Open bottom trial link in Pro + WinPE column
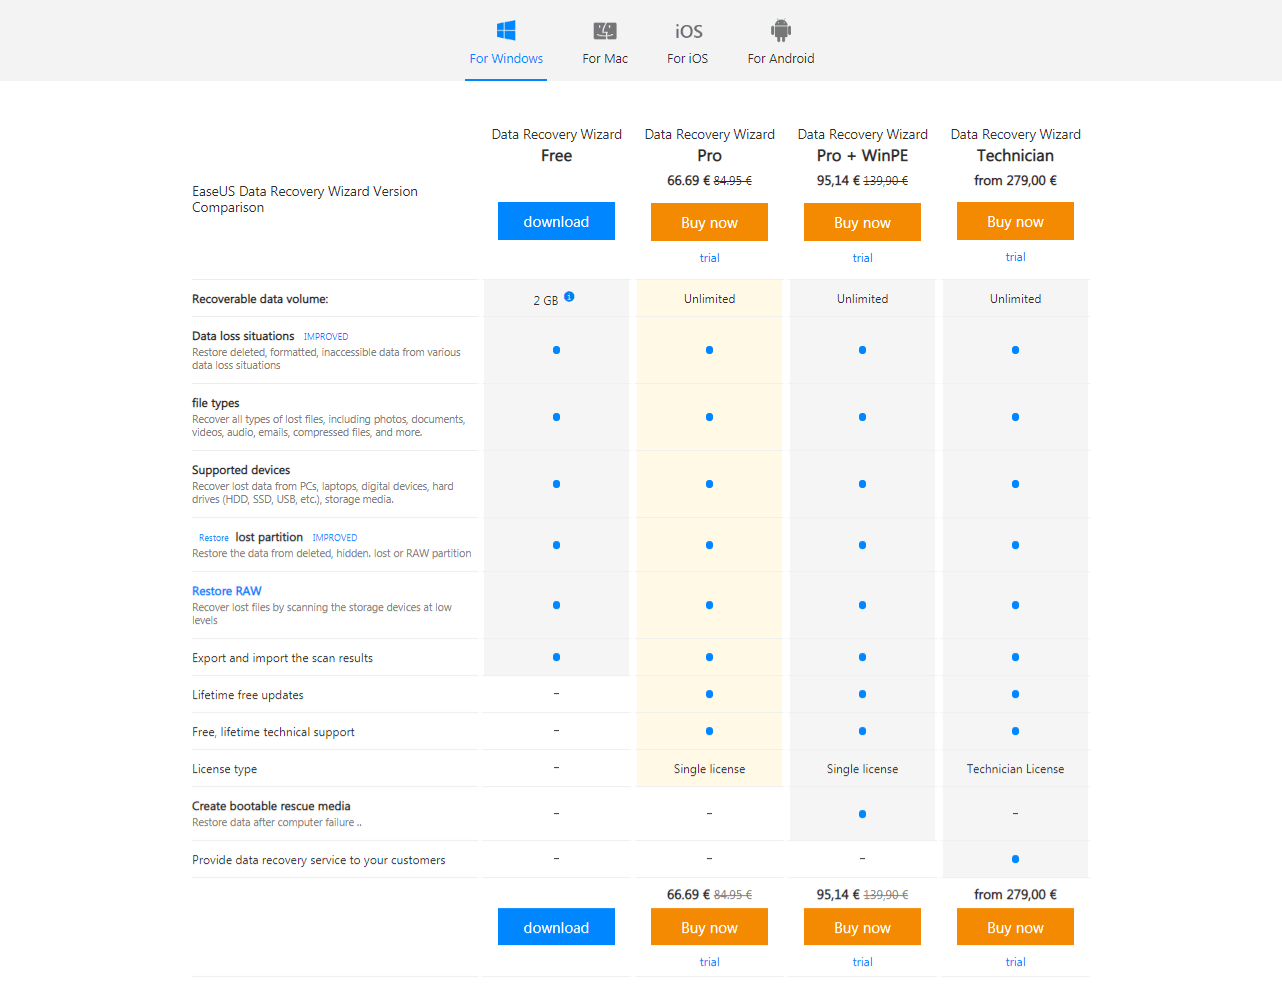Image resolution: width=1282 pixels, height=984 pixels. 862,962
